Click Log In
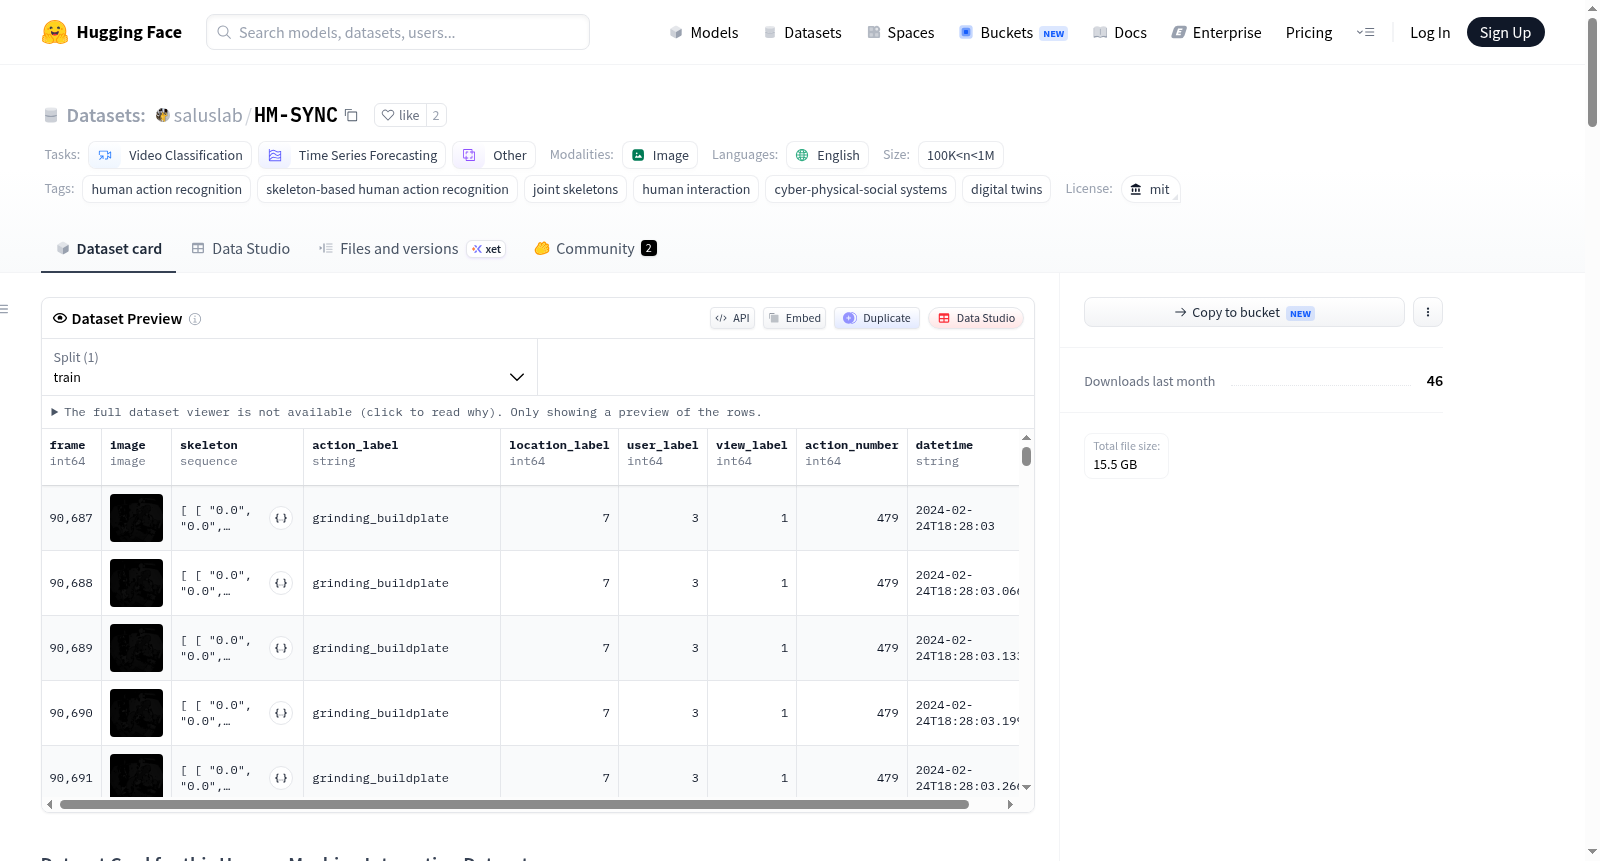 point(1430,32)
